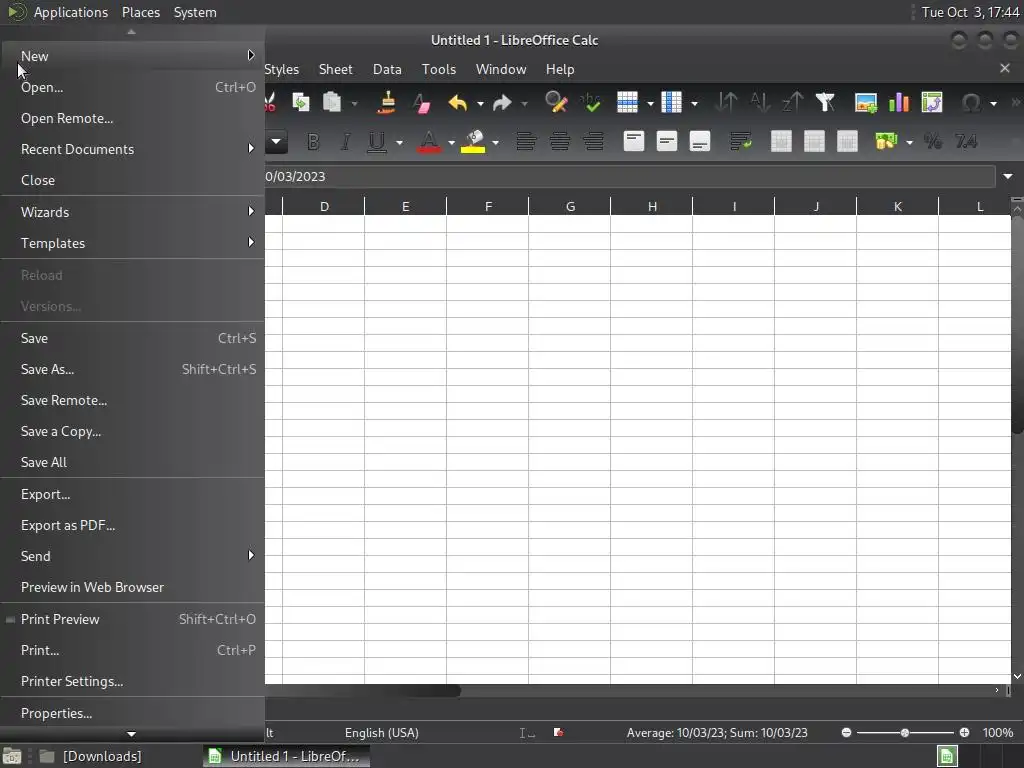Open Applications menu in top panel

tap(71, 12)
